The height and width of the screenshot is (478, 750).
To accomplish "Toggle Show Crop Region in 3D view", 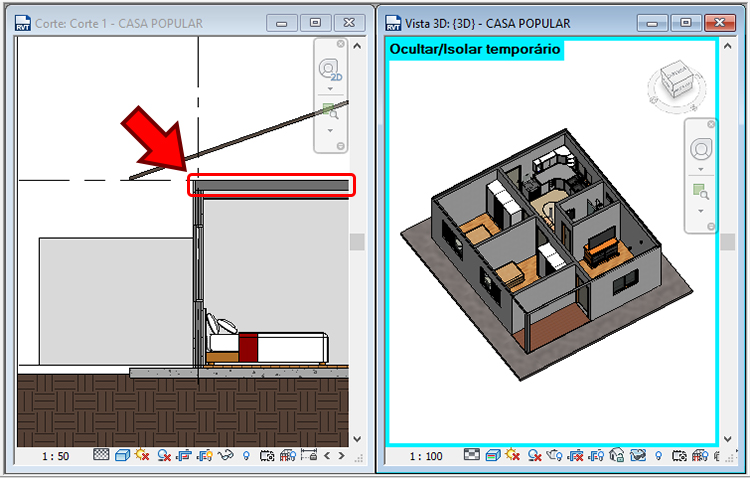I will pos(596,456).
